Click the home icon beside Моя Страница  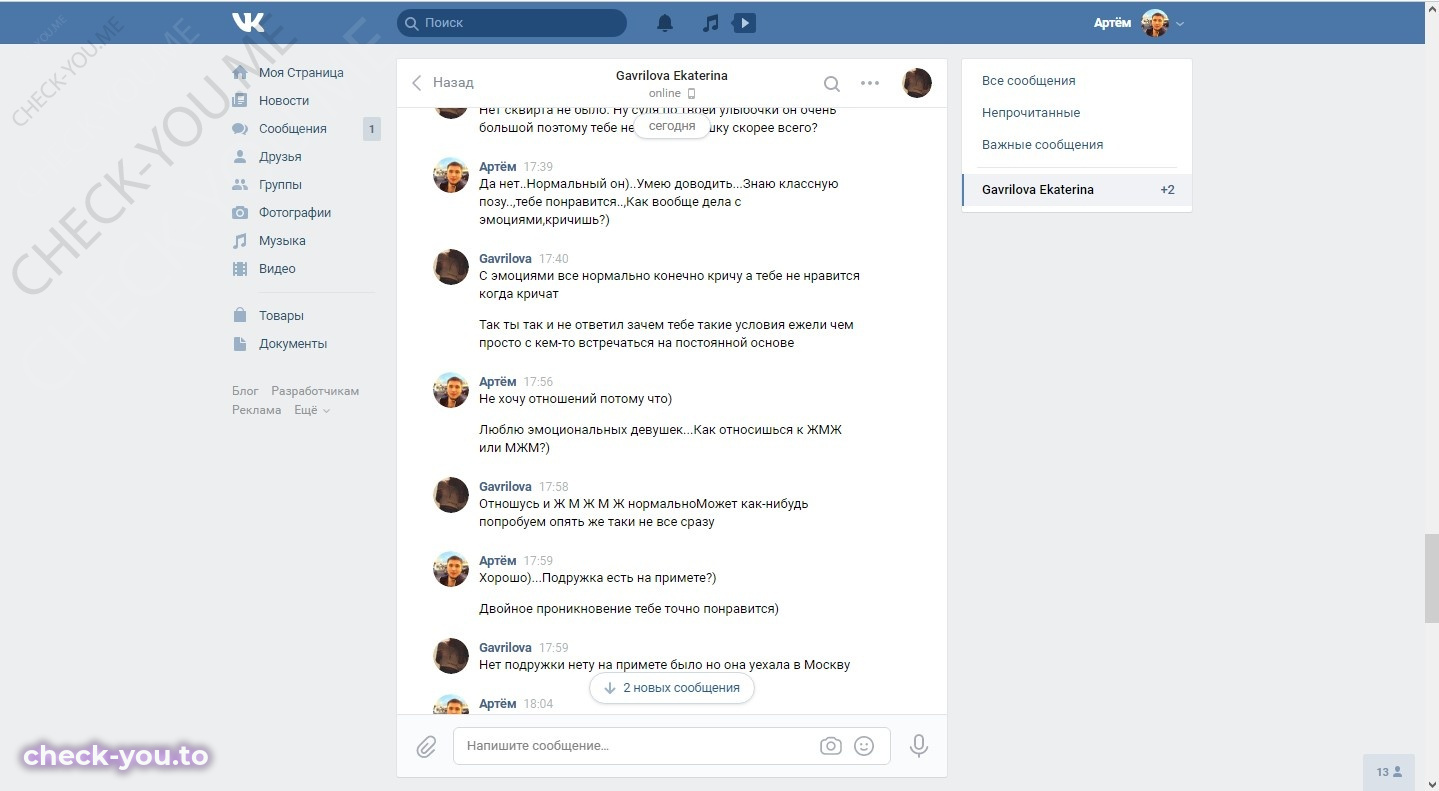pyautogui.click(x=240, y=73)
